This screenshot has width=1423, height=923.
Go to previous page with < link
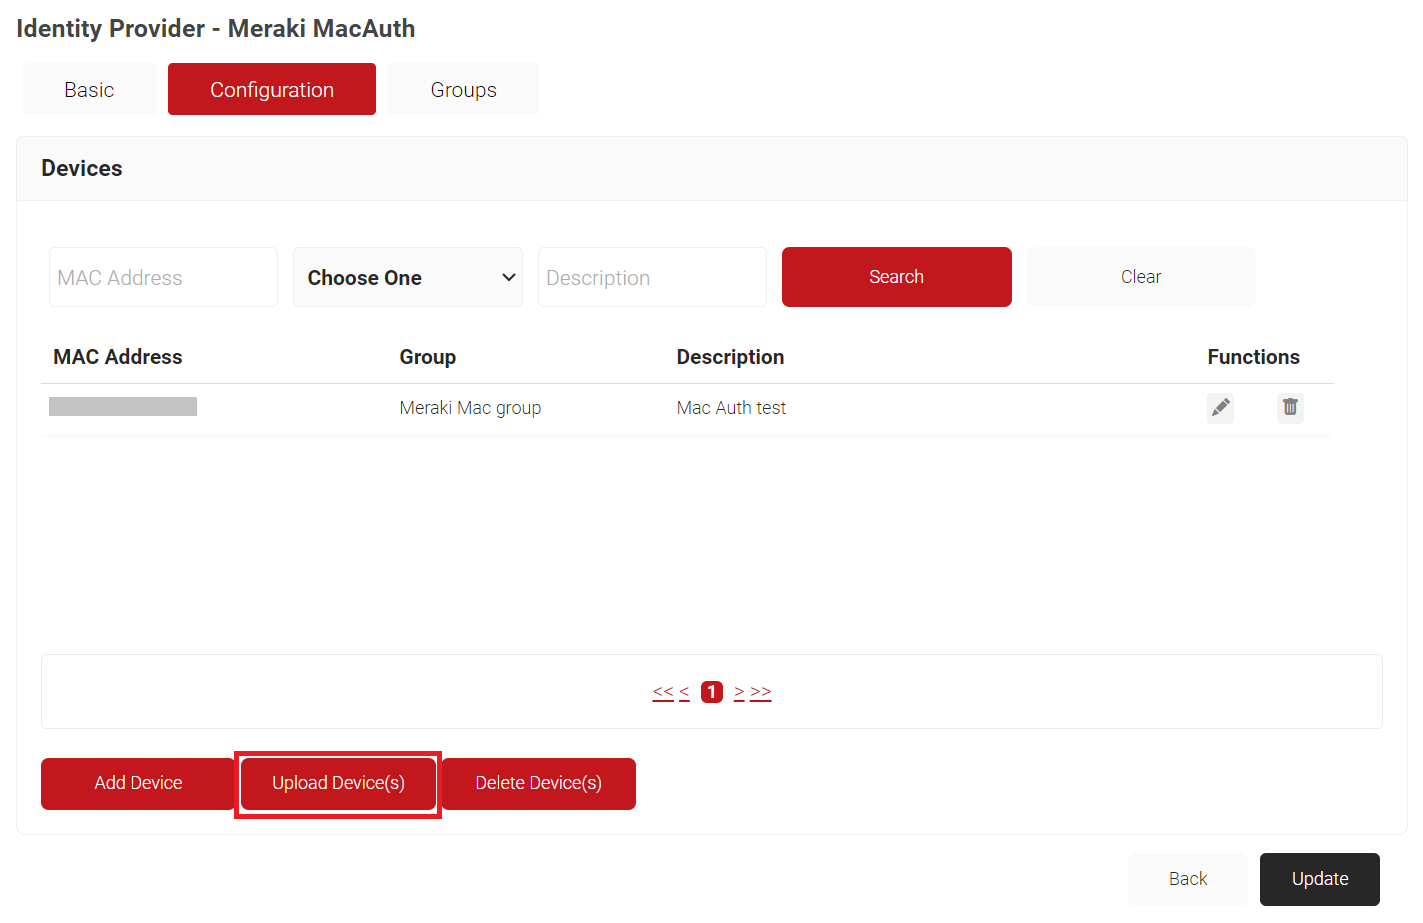(685, 692)
